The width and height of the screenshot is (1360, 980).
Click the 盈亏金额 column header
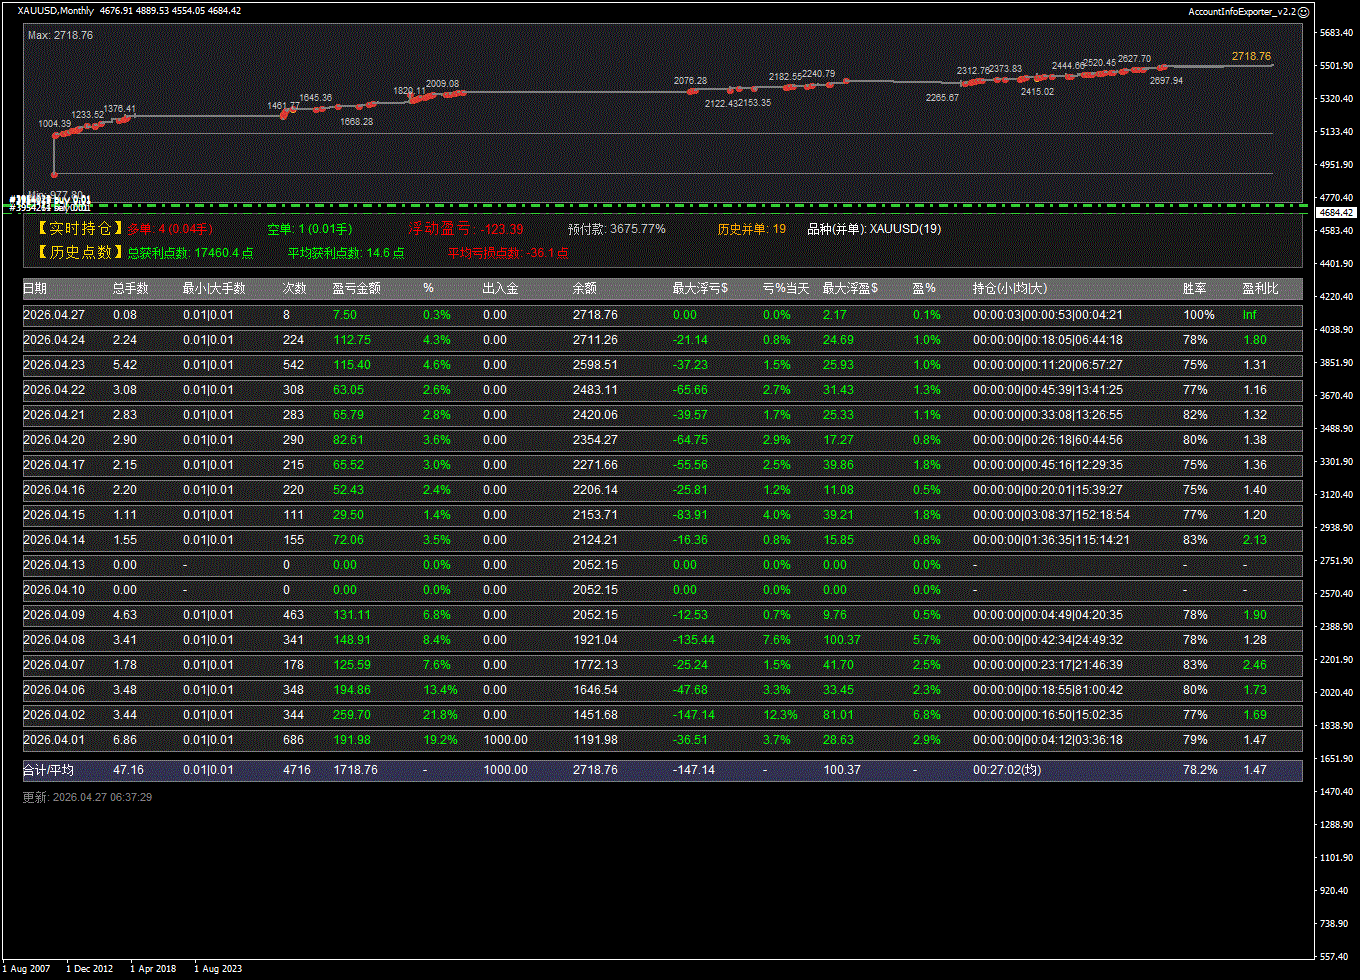click(356, 289)
